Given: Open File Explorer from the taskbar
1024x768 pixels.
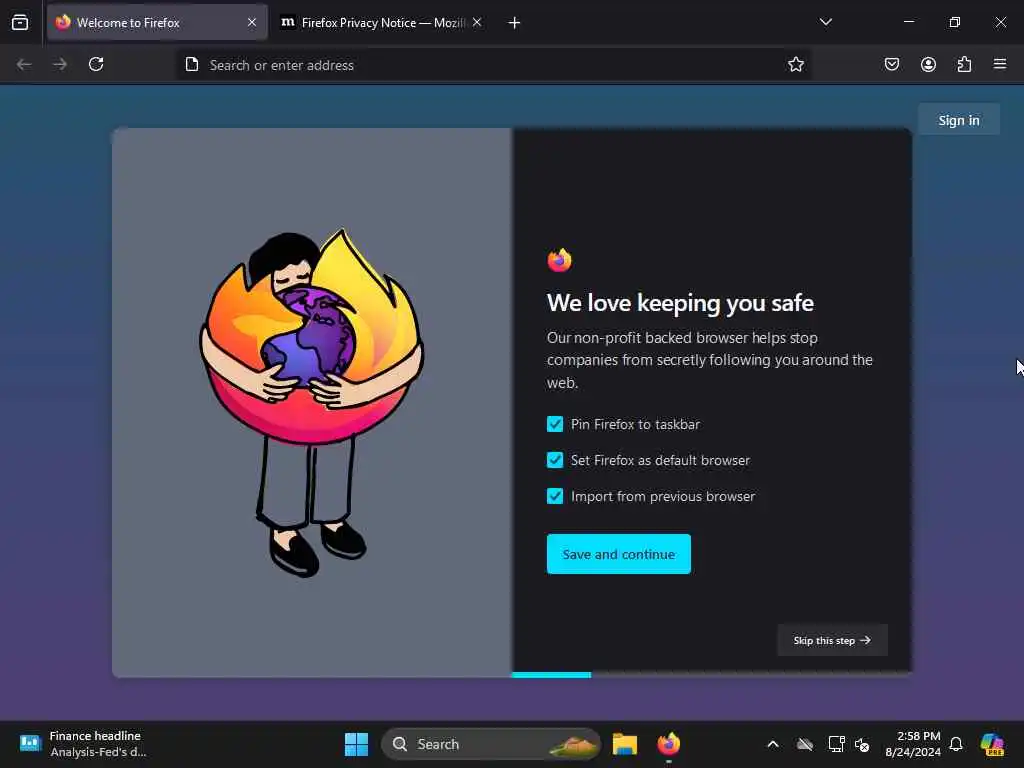Looking at the screenshot, I should click(x=624, y=744).
